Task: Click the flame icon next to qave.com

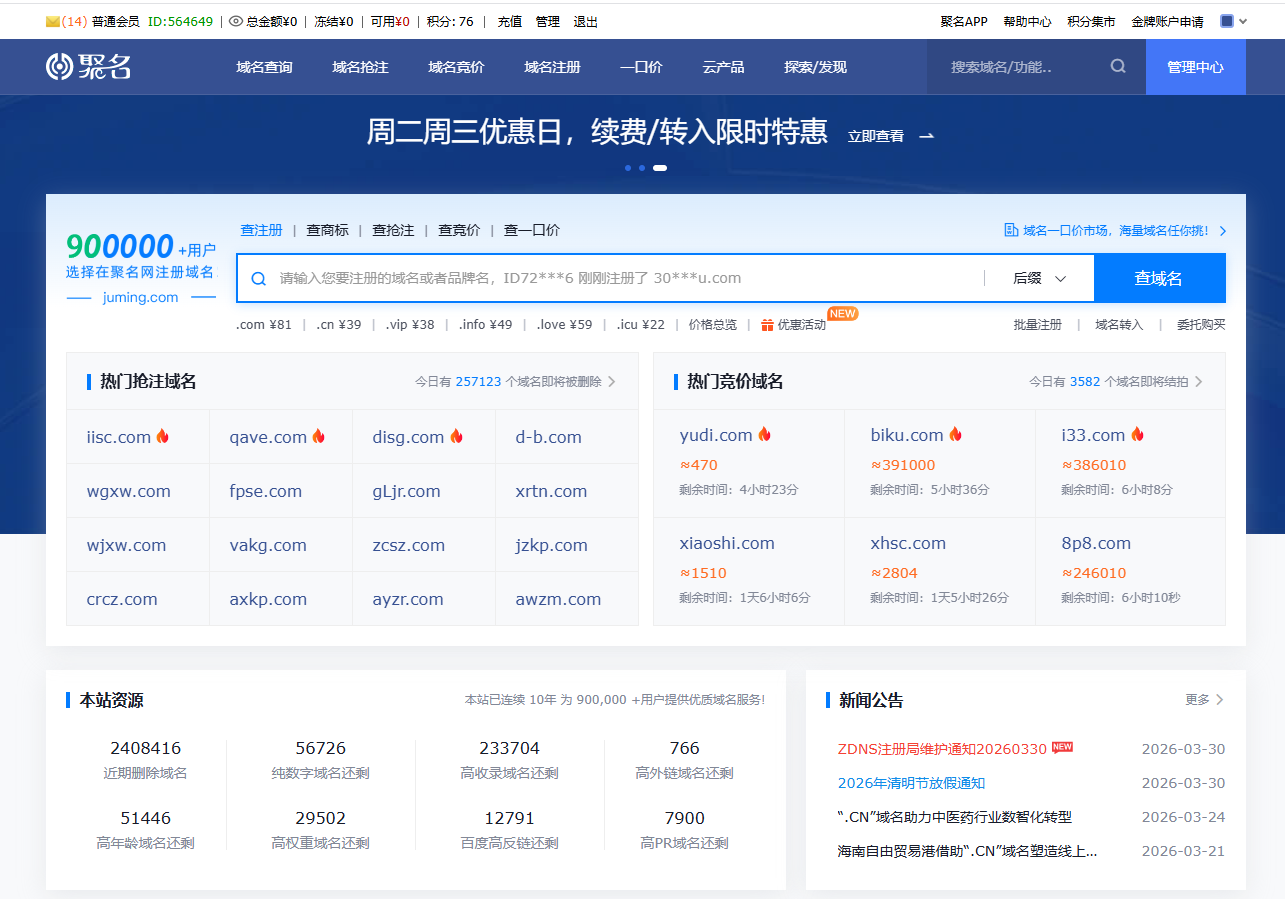Action: 318,436
